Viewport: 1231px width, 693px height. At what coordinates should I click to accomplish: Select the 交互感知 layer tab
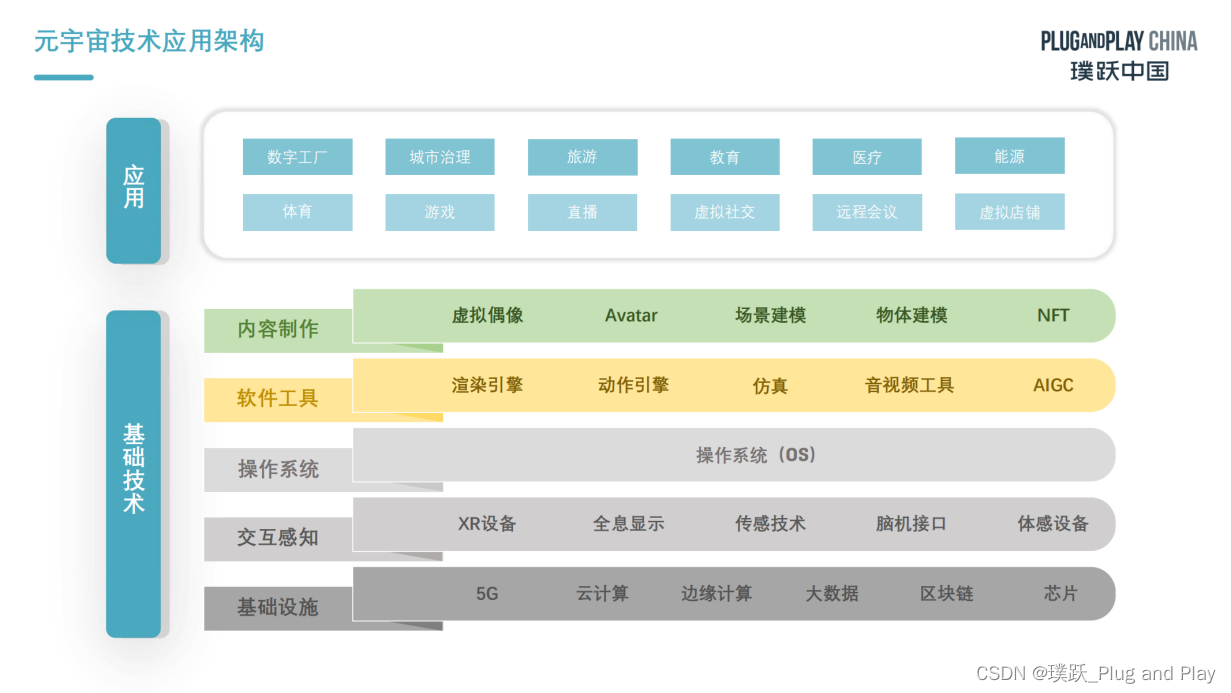[x=278, y=538]
